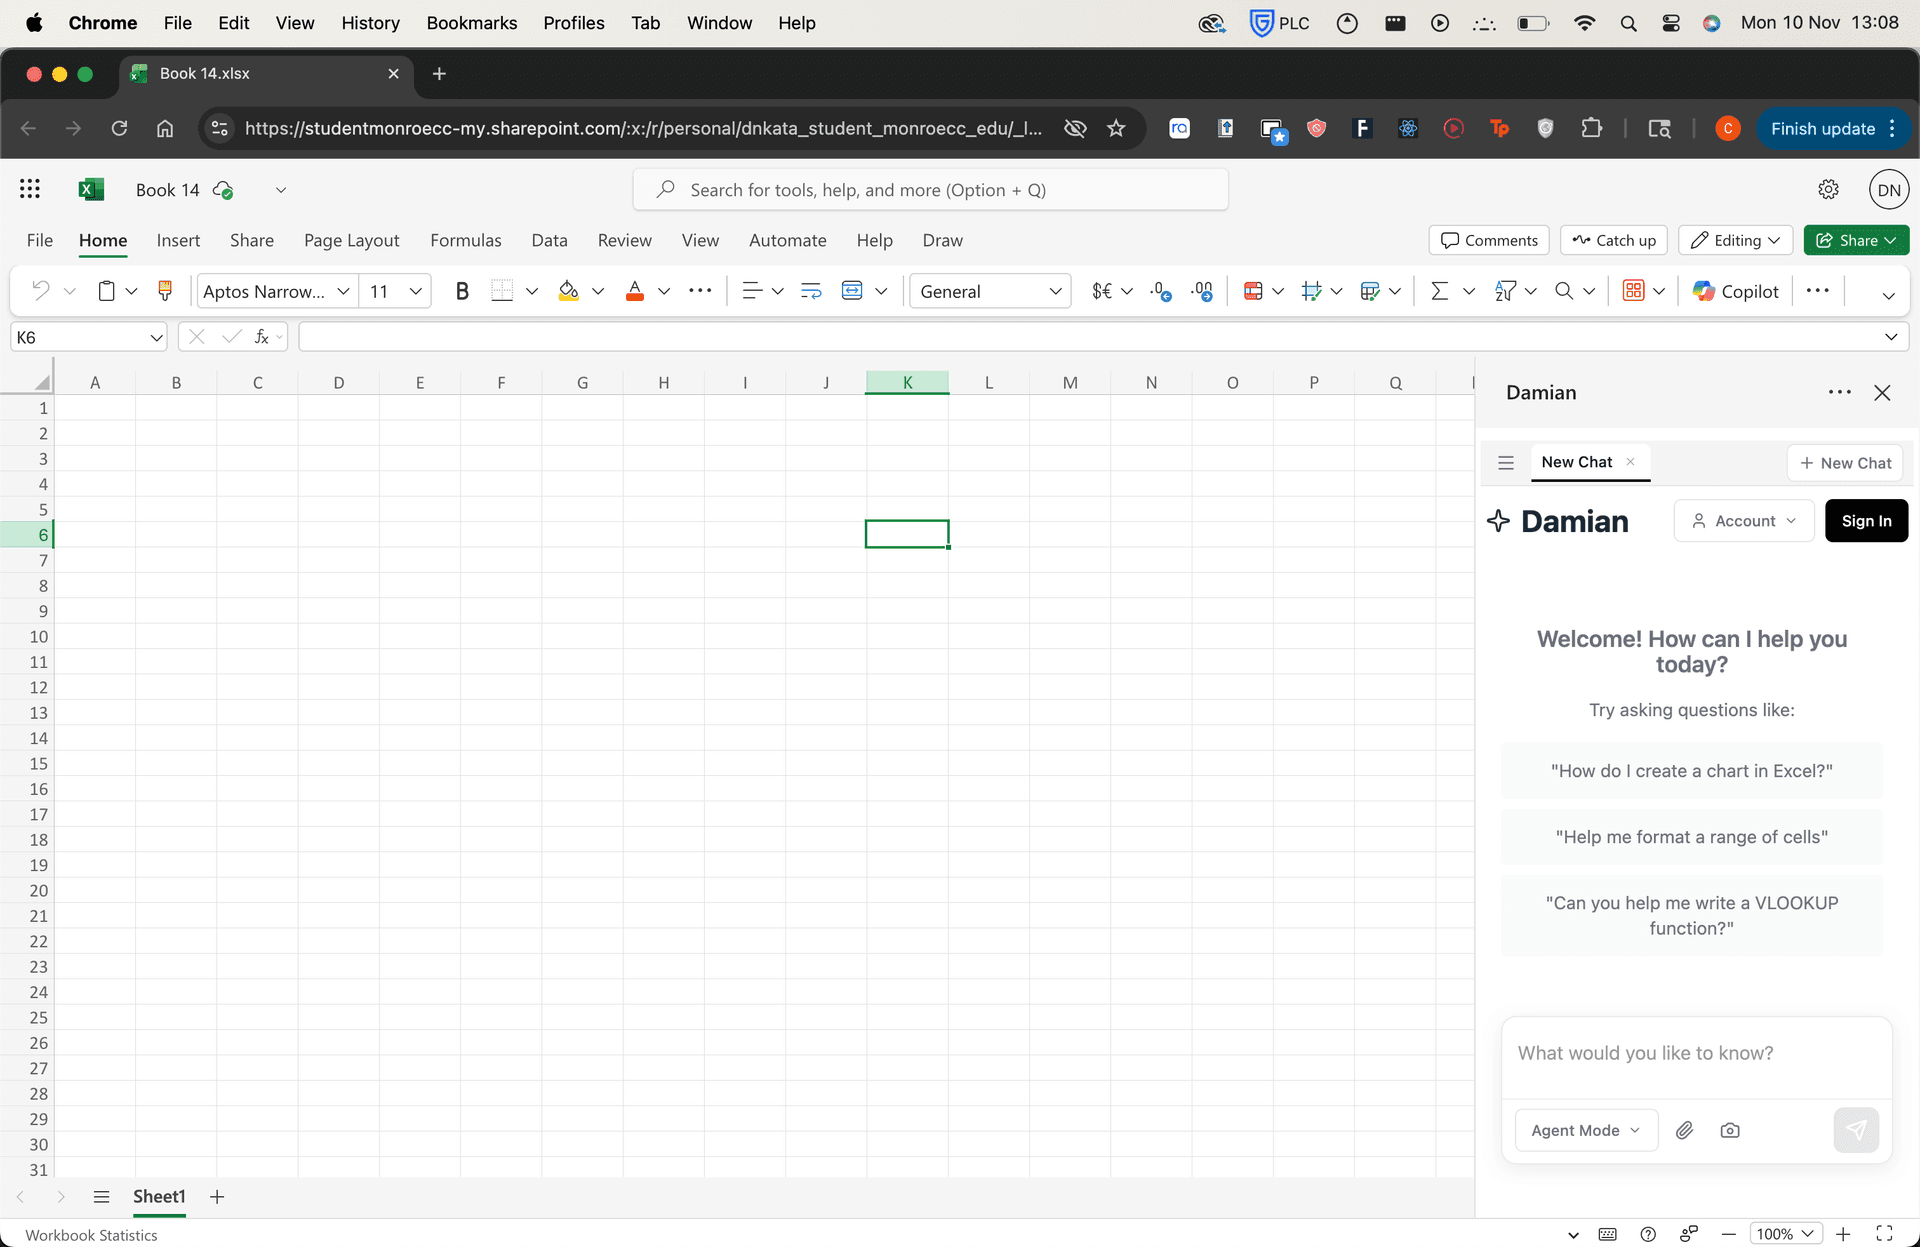Open the Account dropdown in Damian panel
Screen dimensions: 1920x1247
(1743, 520)
